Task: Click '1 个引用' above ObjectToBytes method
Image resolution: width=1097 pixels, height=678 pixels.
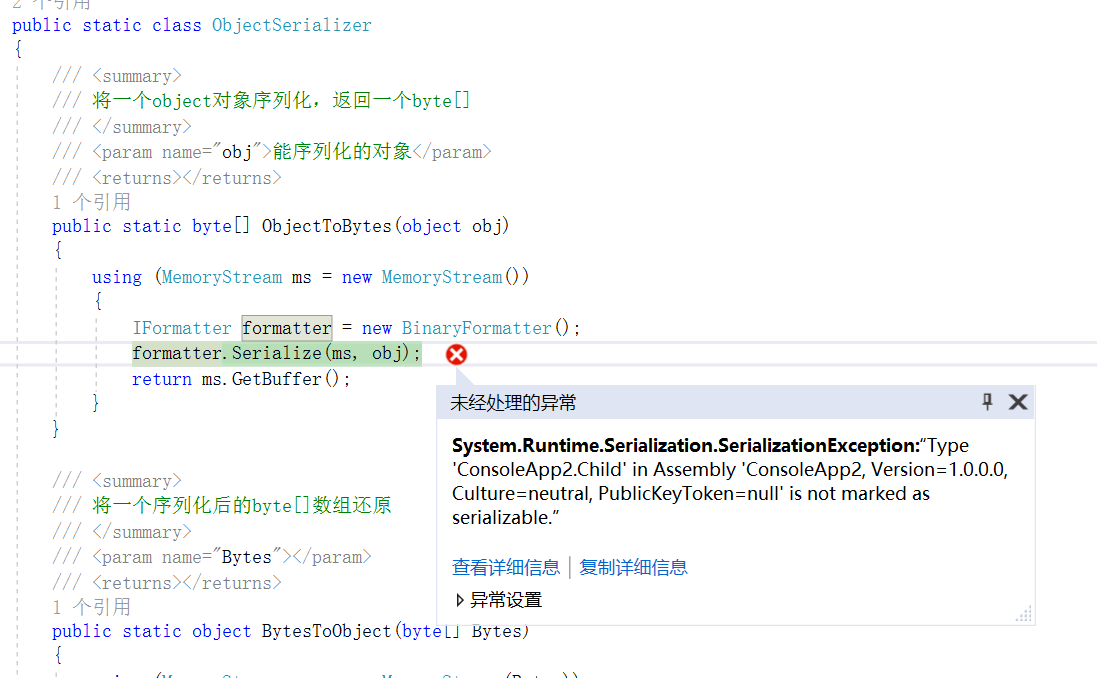Action: point(92,202)
